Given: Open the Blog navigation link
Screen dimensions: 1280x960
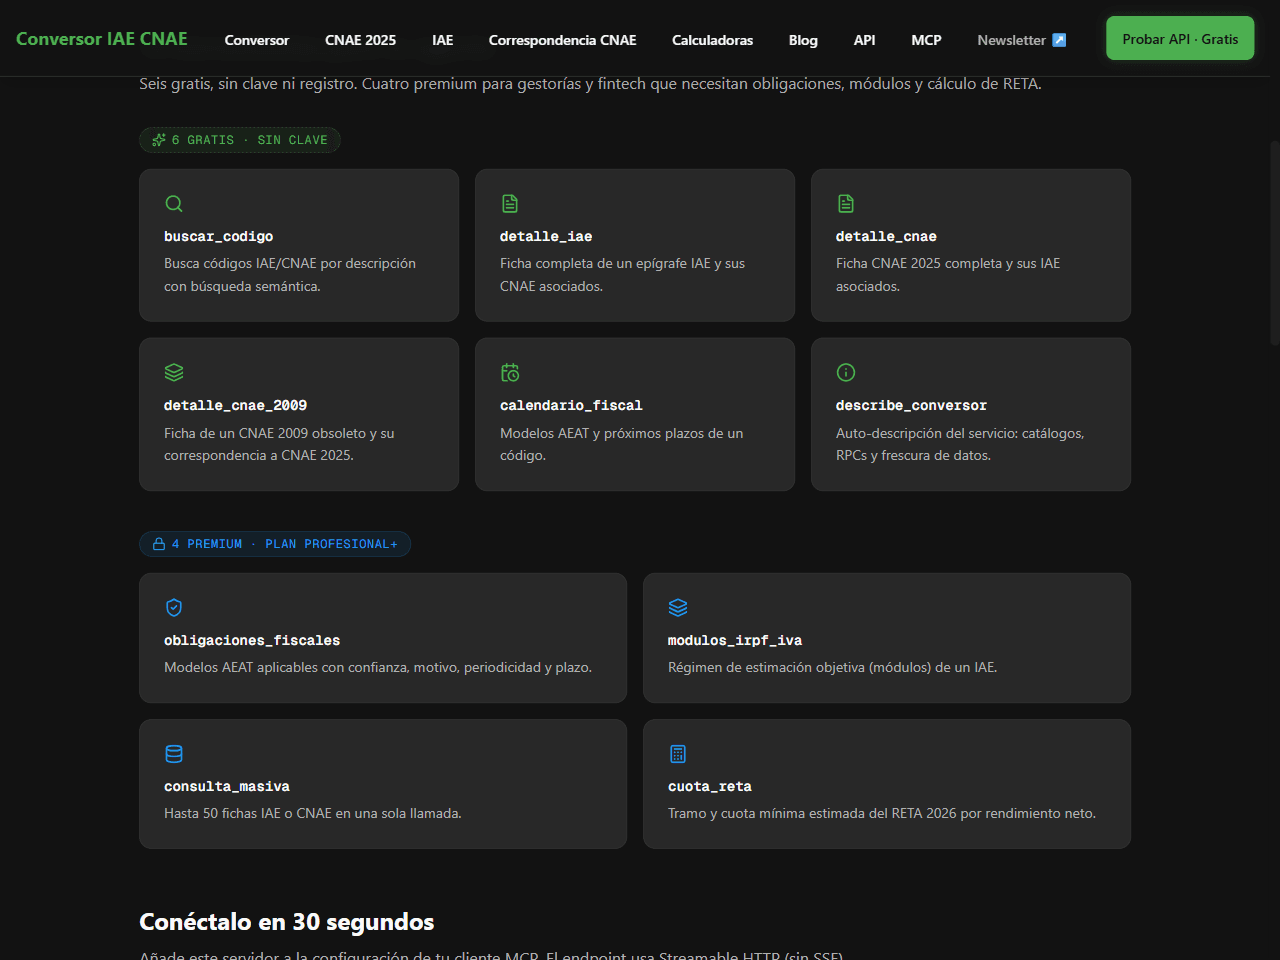Looking at the screenshot, I should 803,40.
